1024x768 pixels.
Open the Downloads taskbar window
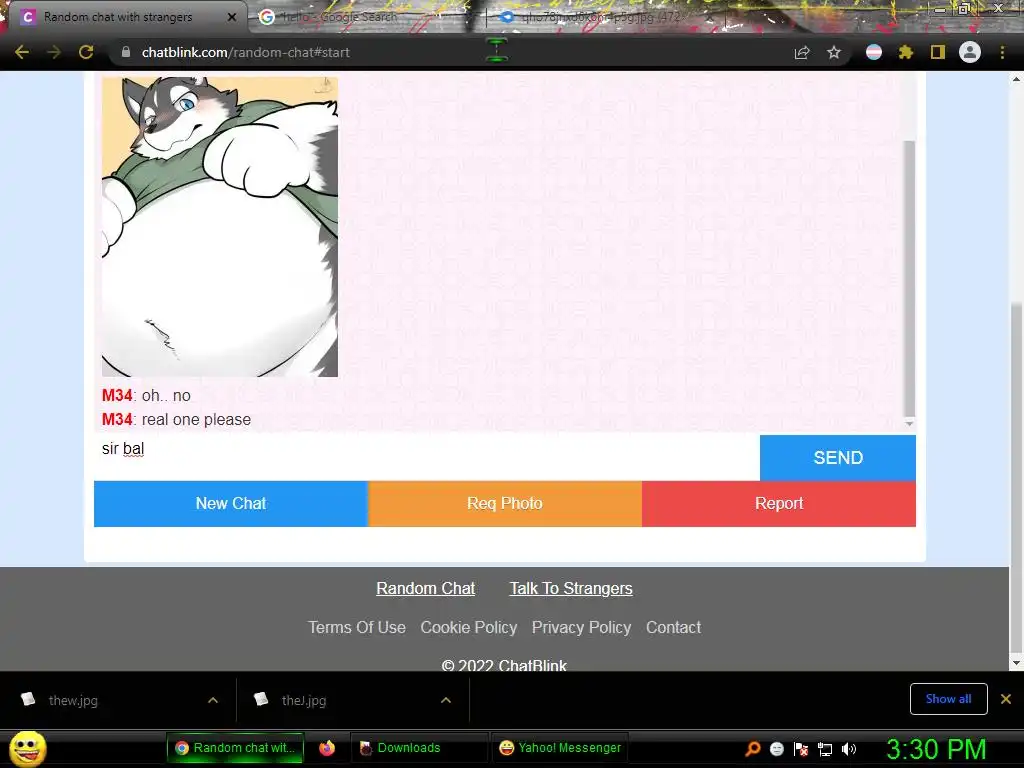click(x=419, y=748)
